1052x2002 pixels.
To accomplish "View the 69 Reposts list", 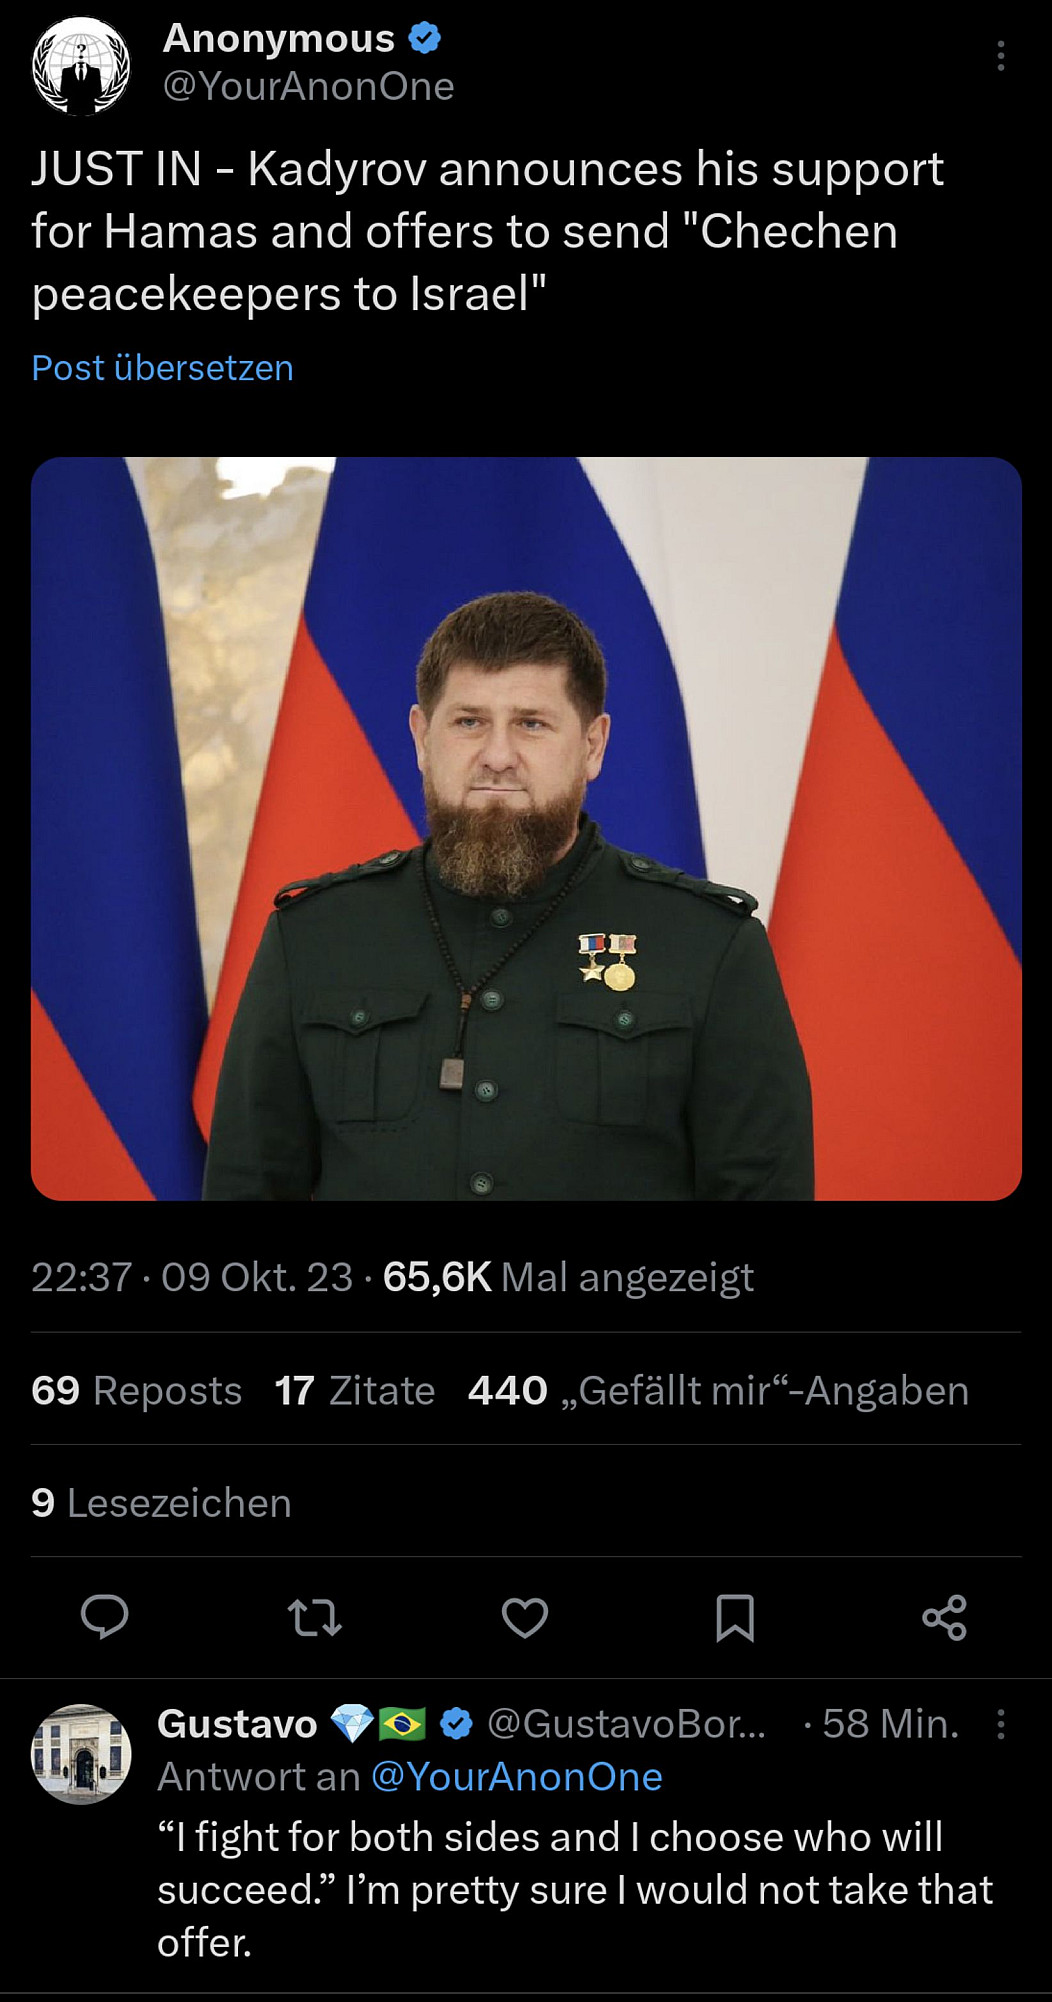I will click(x=137, y=1390).
